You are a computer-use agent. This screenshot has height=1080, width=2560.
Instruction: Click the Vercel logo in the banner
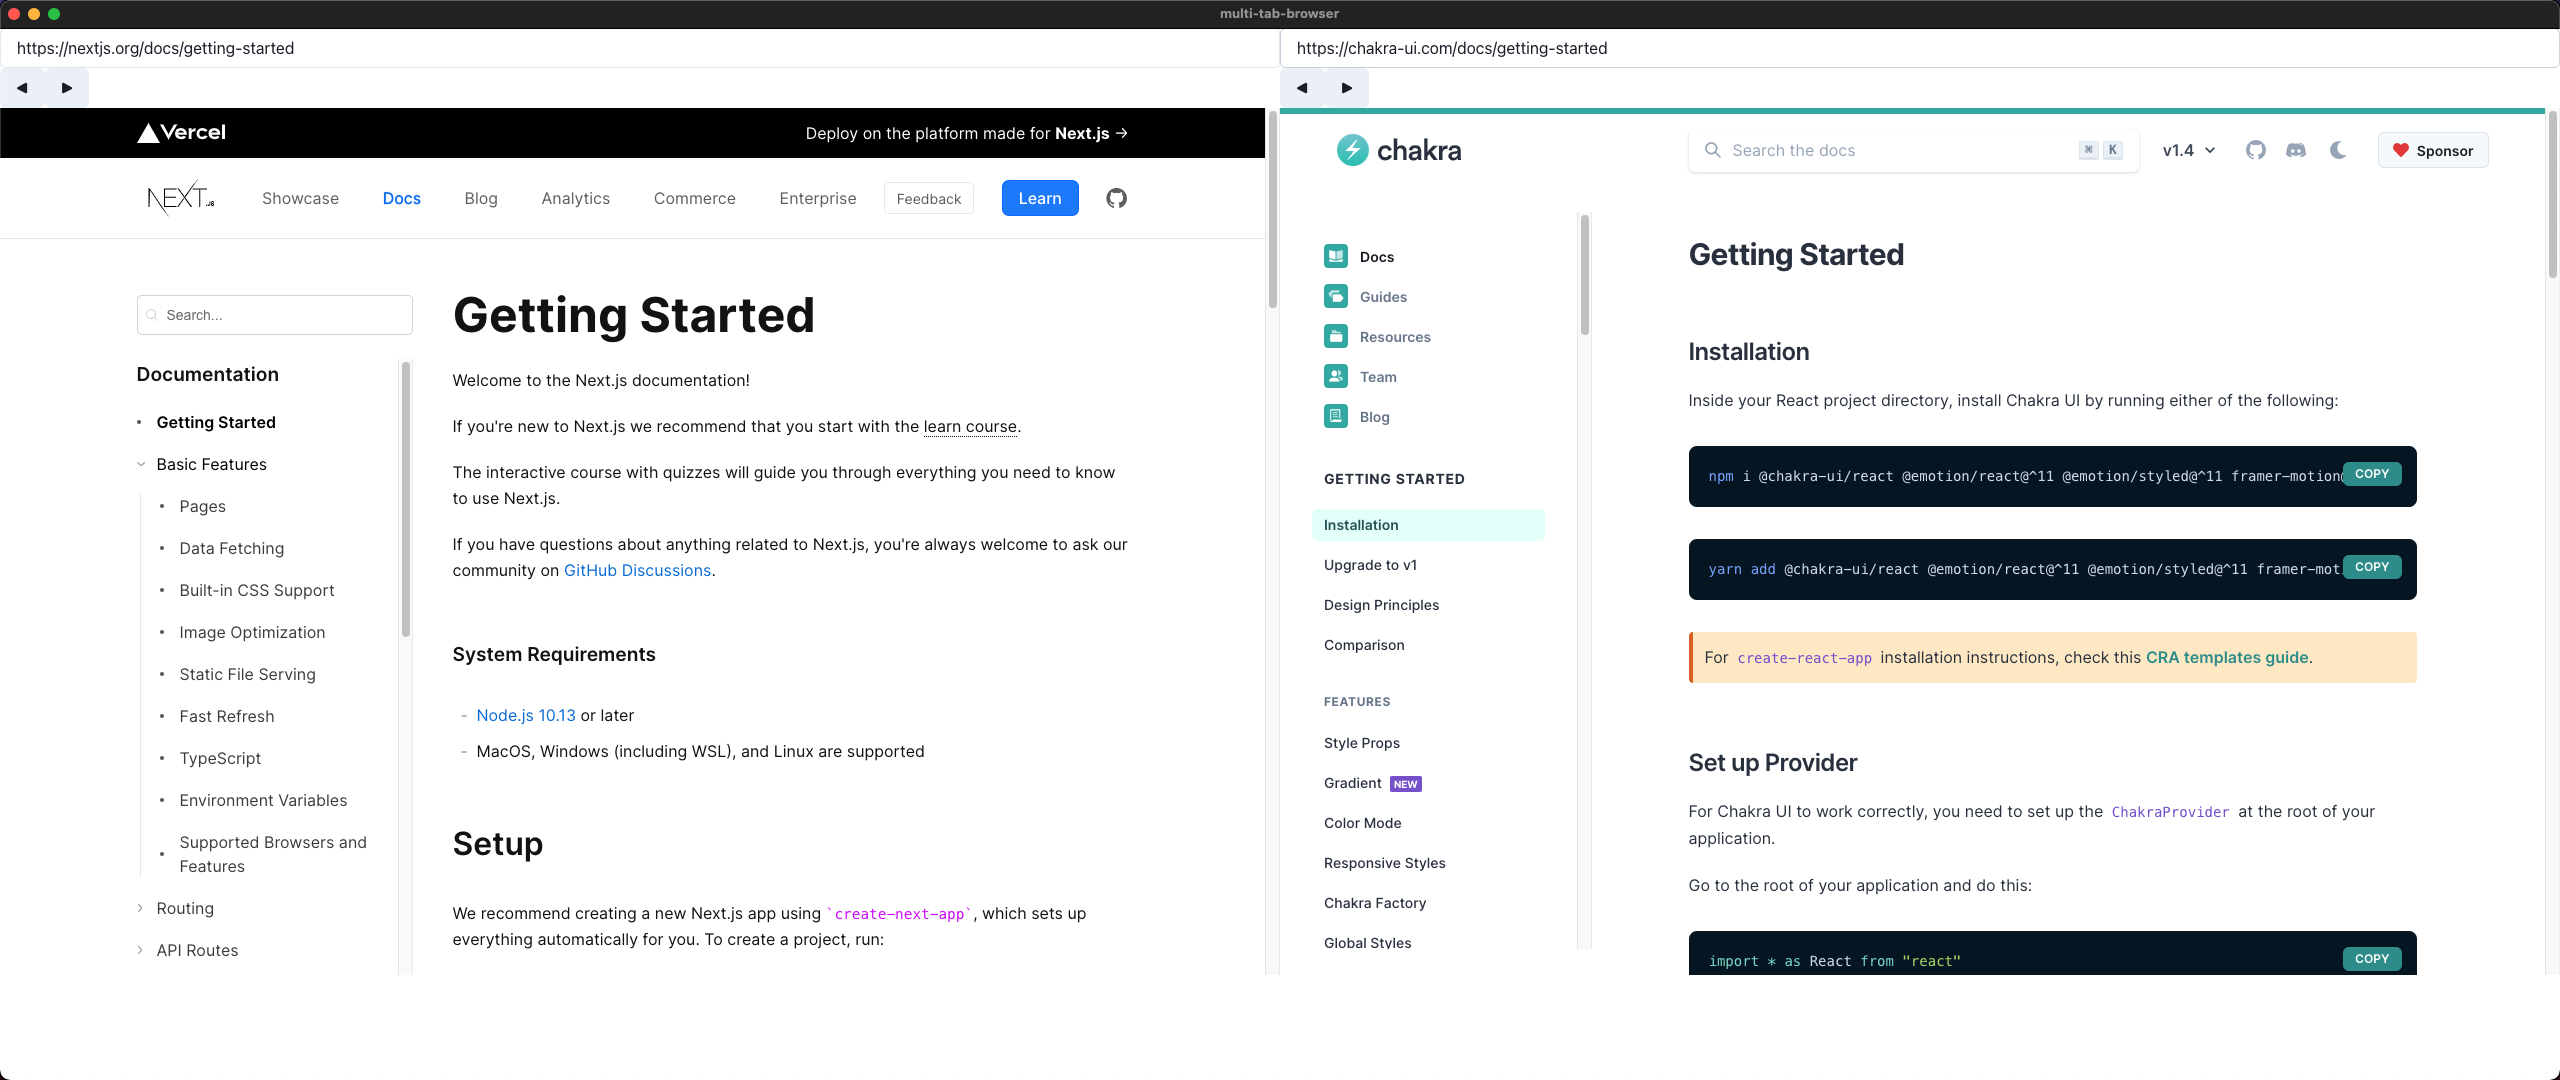(180, 132)
